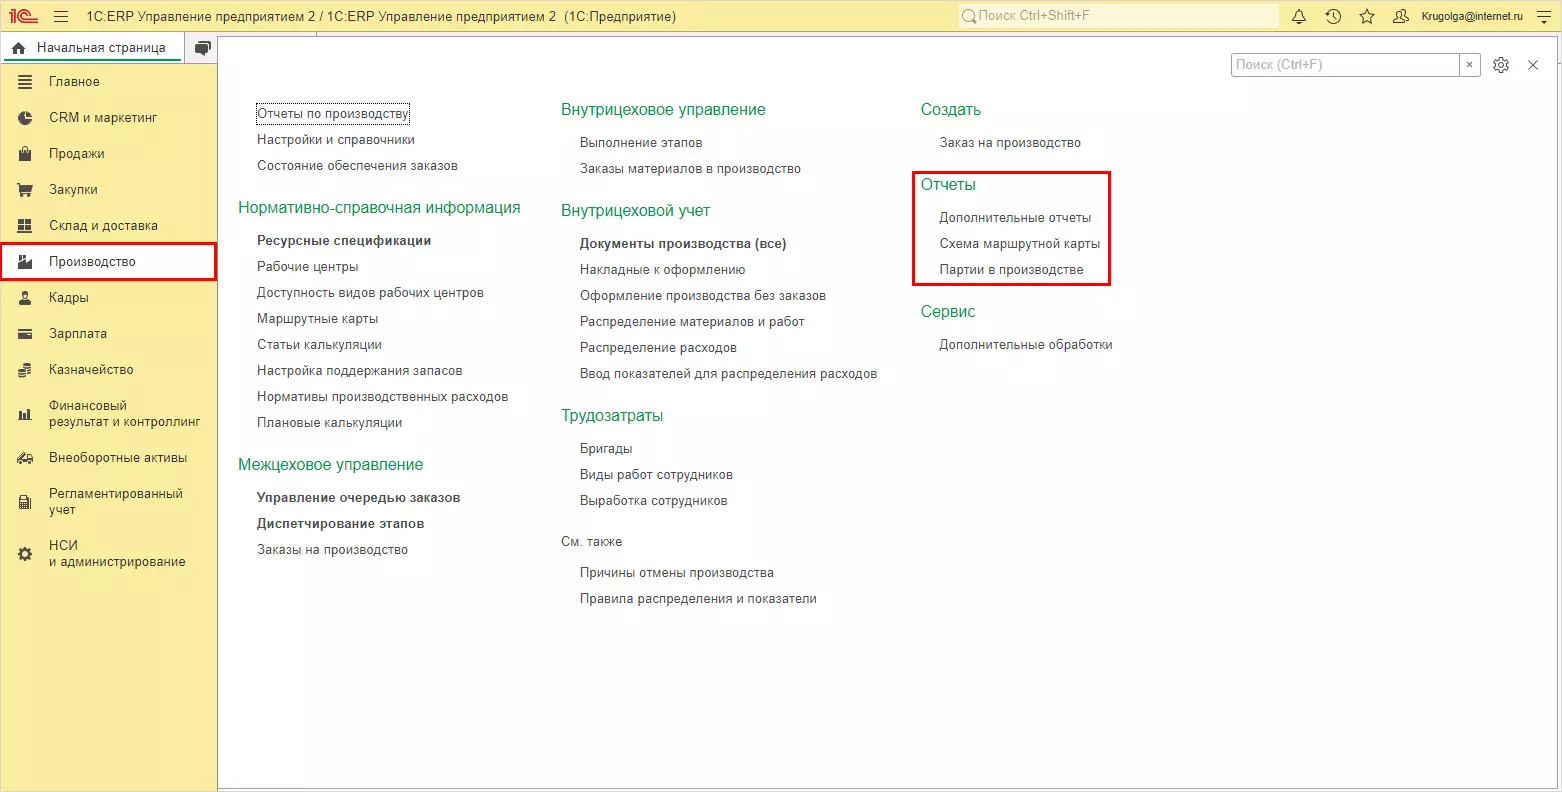Click the Продажи bag icon
The width and height of the screenshot is (1562, 792).
[26, 154]
